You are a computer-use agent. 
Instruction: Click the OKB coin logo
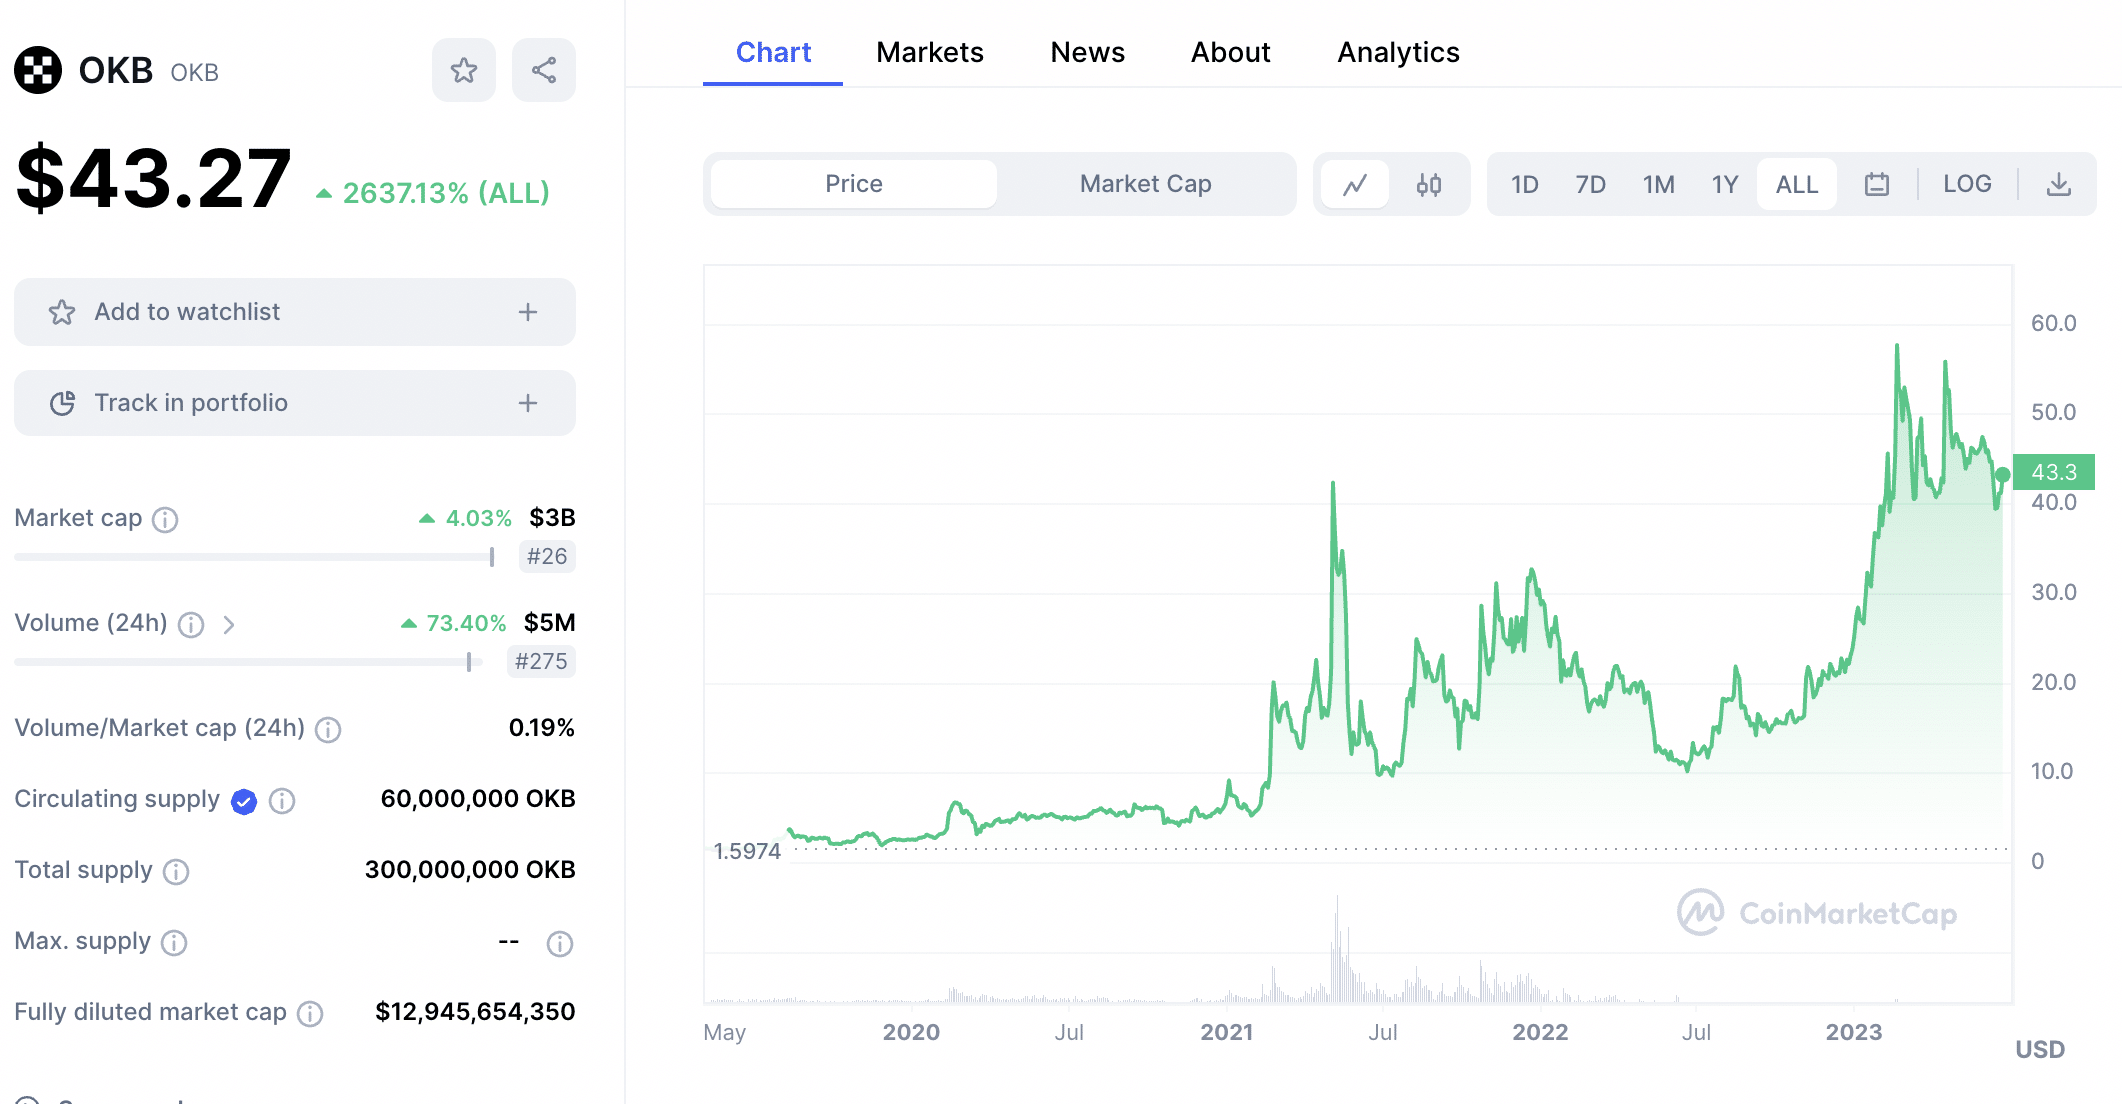pos(38,70)
